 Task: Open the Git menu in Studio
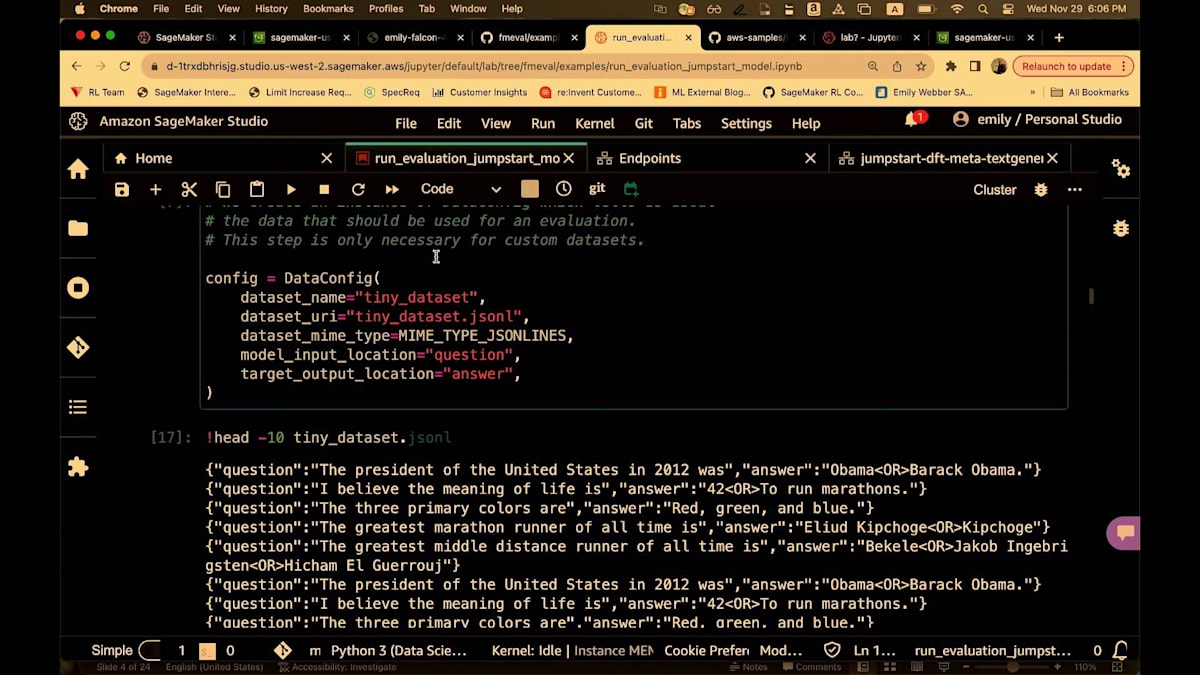(x=644, y=123)
